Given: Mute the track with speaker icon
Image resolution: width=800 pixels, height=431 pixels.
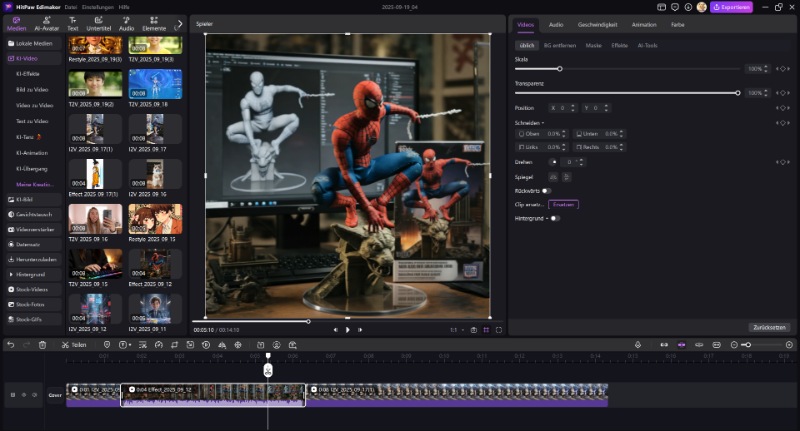Looking at the screenshot, I should pos(35,395).
